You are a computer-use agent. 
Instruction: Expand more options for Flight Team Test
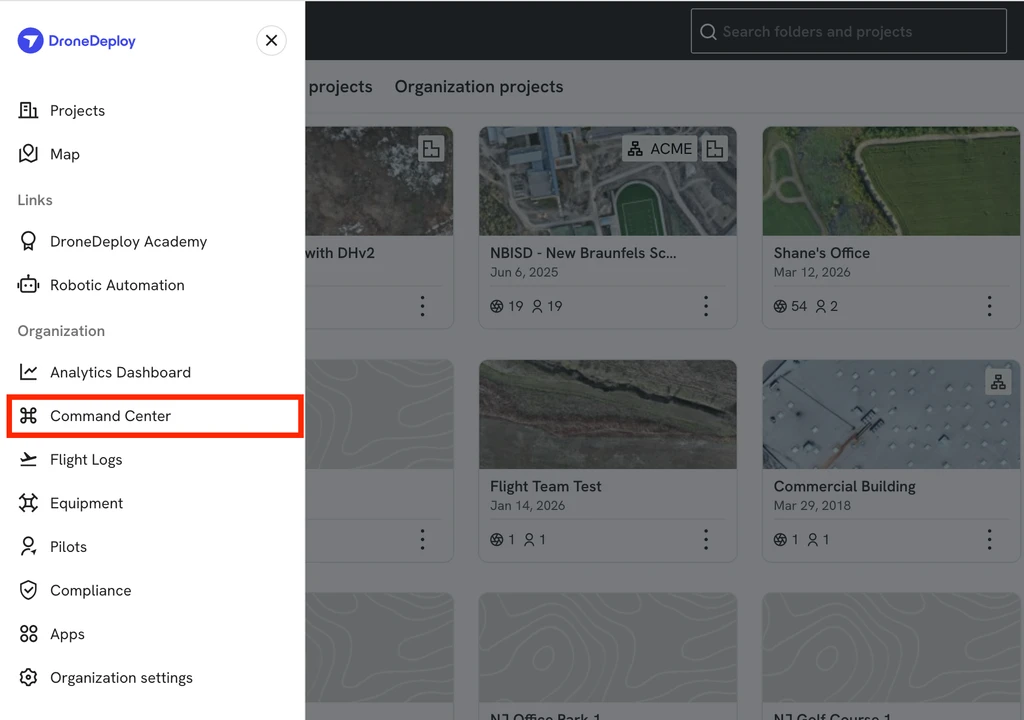coord(706,539)
